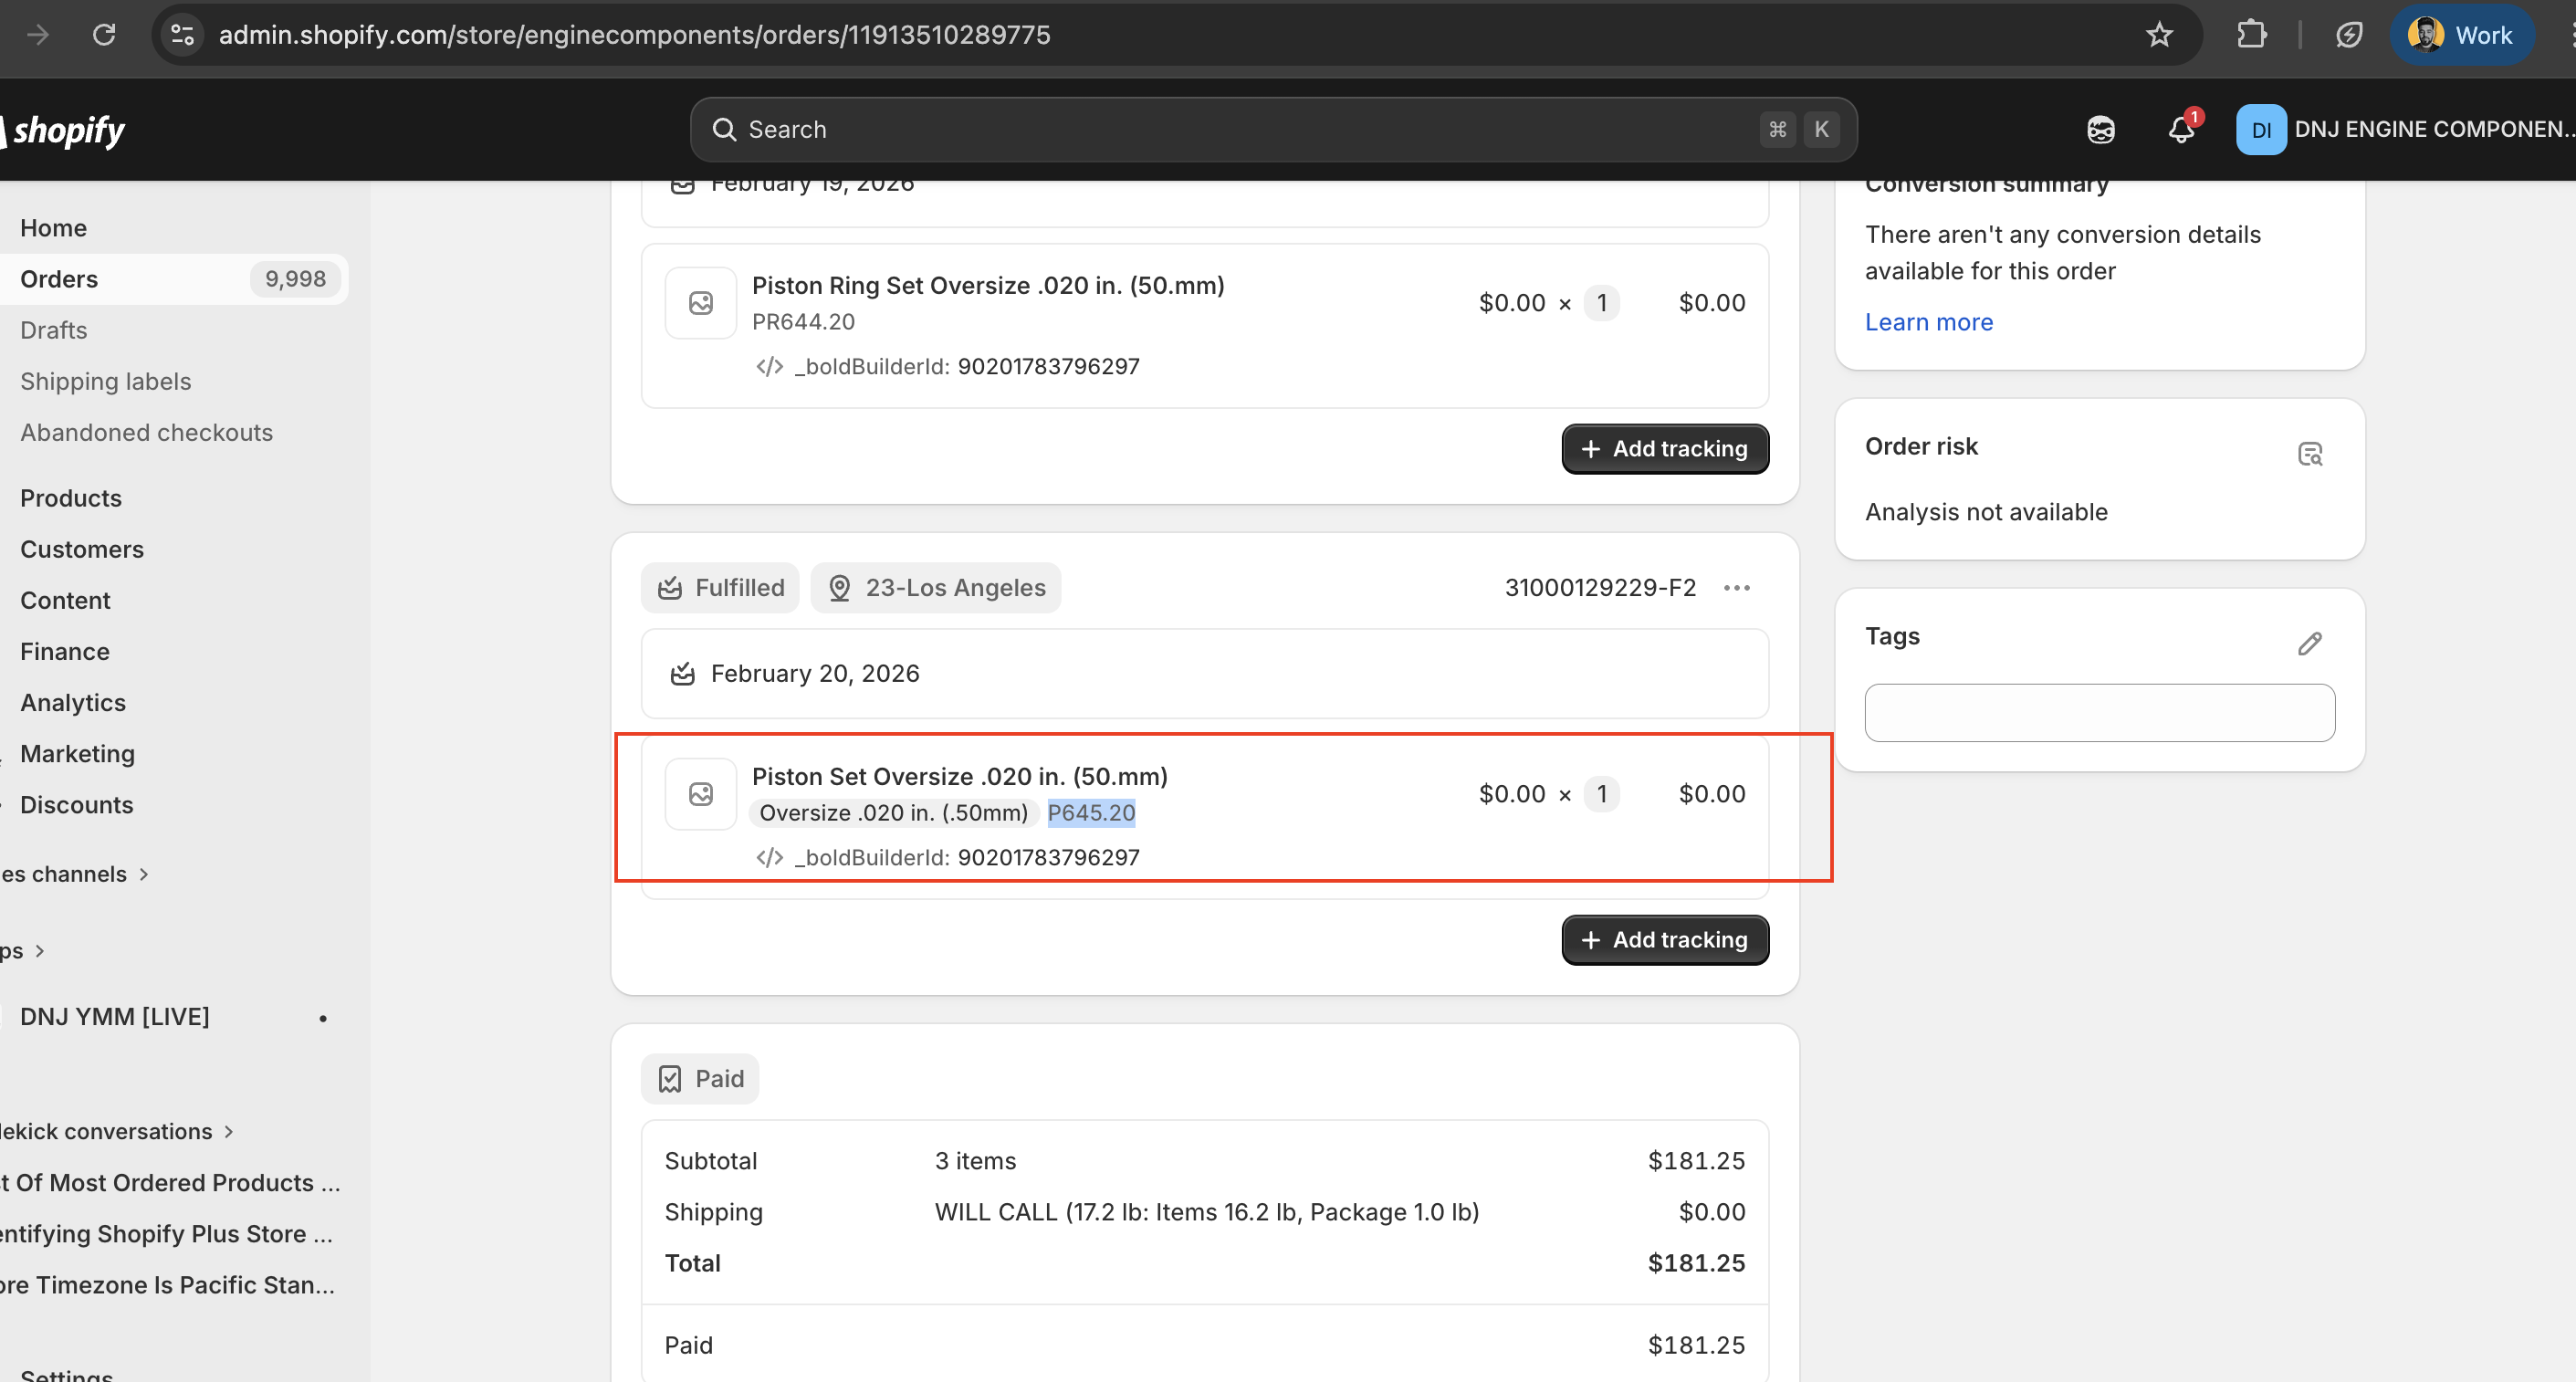Follow the Learn more conversion link
2576x1382 pixels.
pyautogui.click(x=1928, y=322)
